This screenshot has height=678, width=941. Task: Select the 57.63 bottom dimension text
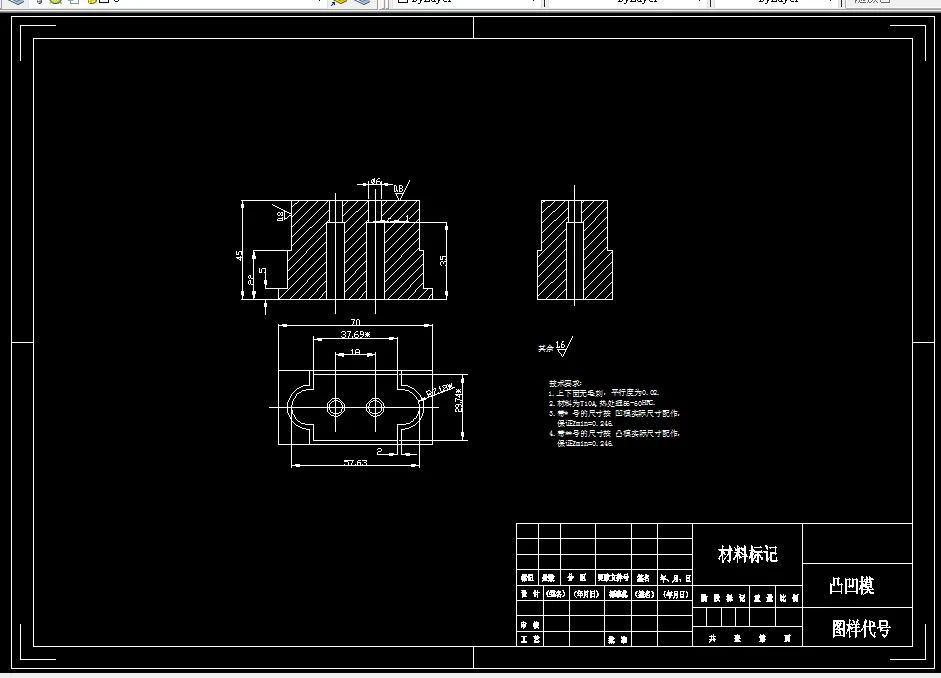[355, 463]
